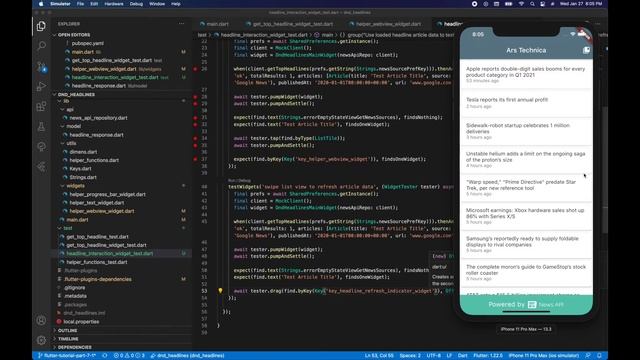Open news_api_repository.dart in explorer
The width and height of the screenshot is (640, 360).
tap(98, 118)
